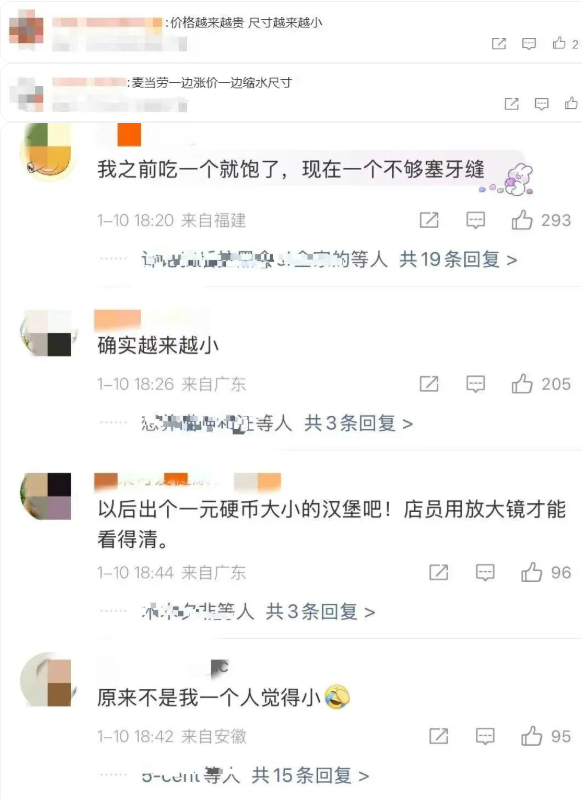Like the one-yuan coin burger comment
The width and height of the screenshot is (582, 801).
[x=531, y=572]
